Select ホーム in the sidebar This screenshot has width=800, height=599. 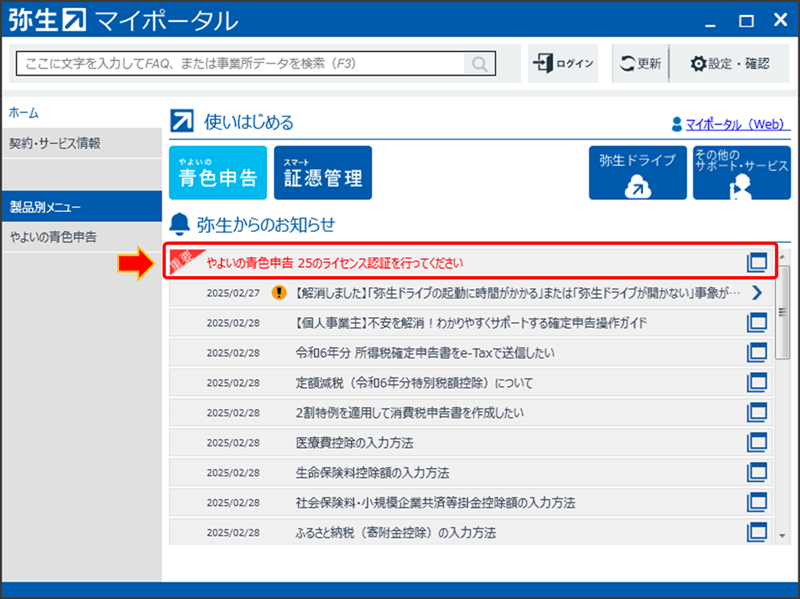[25, 113]
